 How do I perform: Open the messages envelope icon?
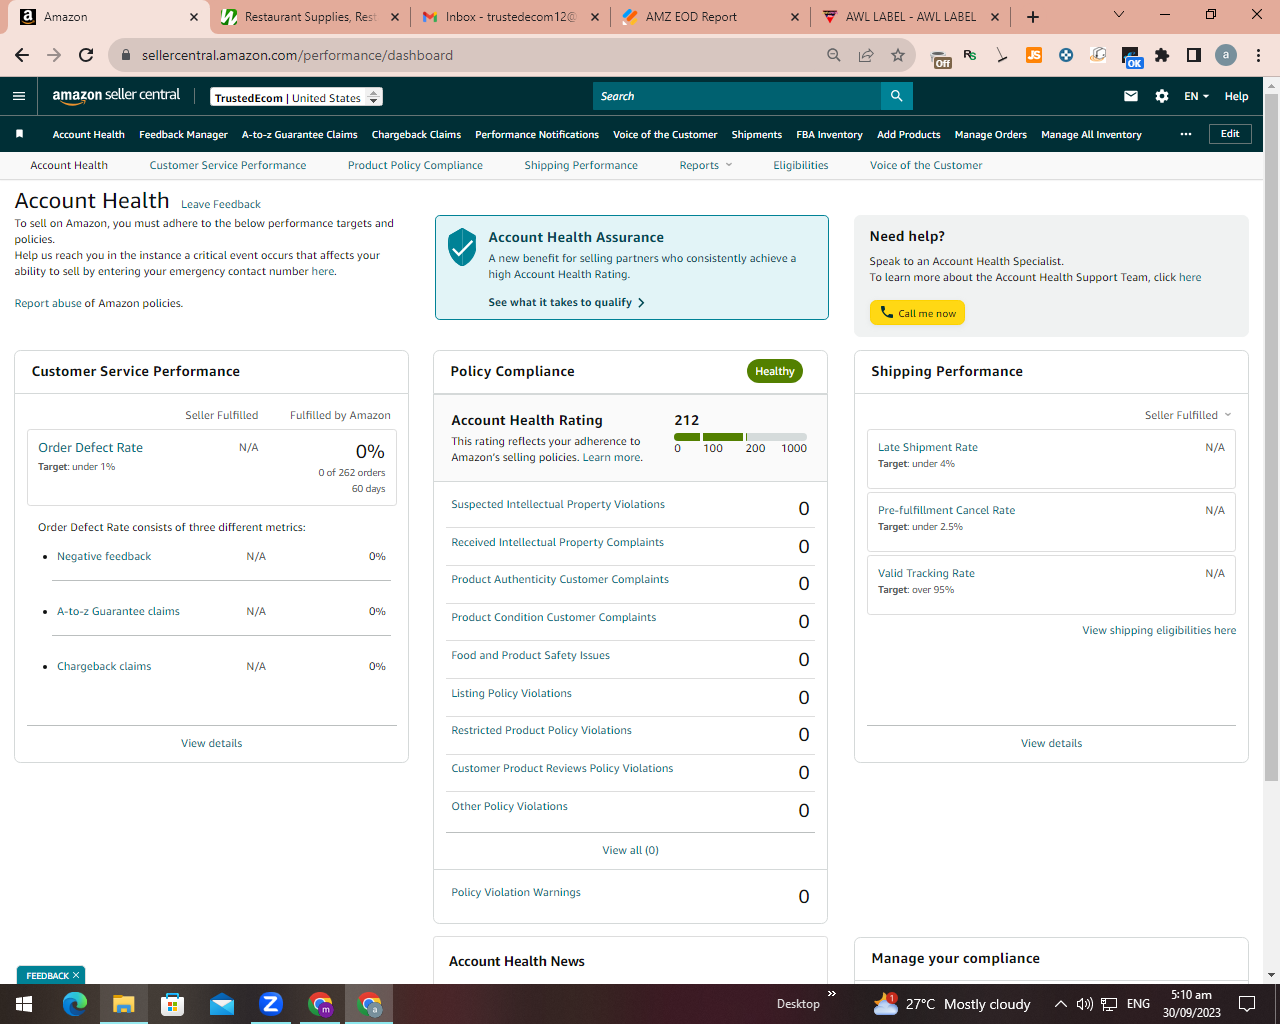point(1131,96)
